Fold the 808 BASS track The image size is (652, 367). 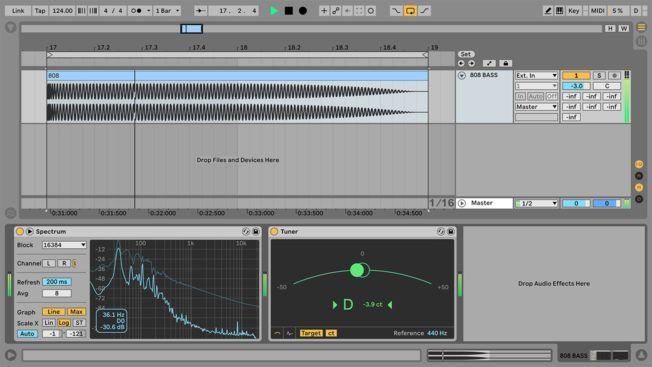(x=462, y=76)
